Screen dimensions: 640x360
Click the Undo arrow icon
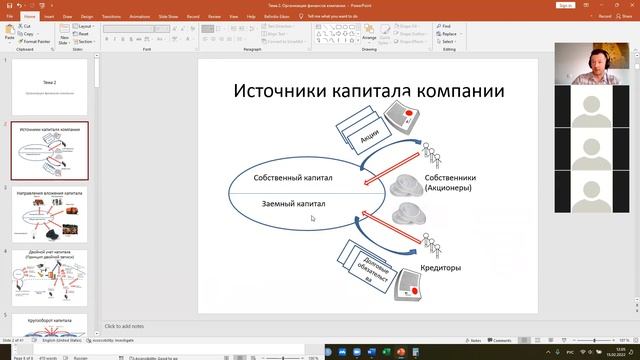tap(19, 6)
